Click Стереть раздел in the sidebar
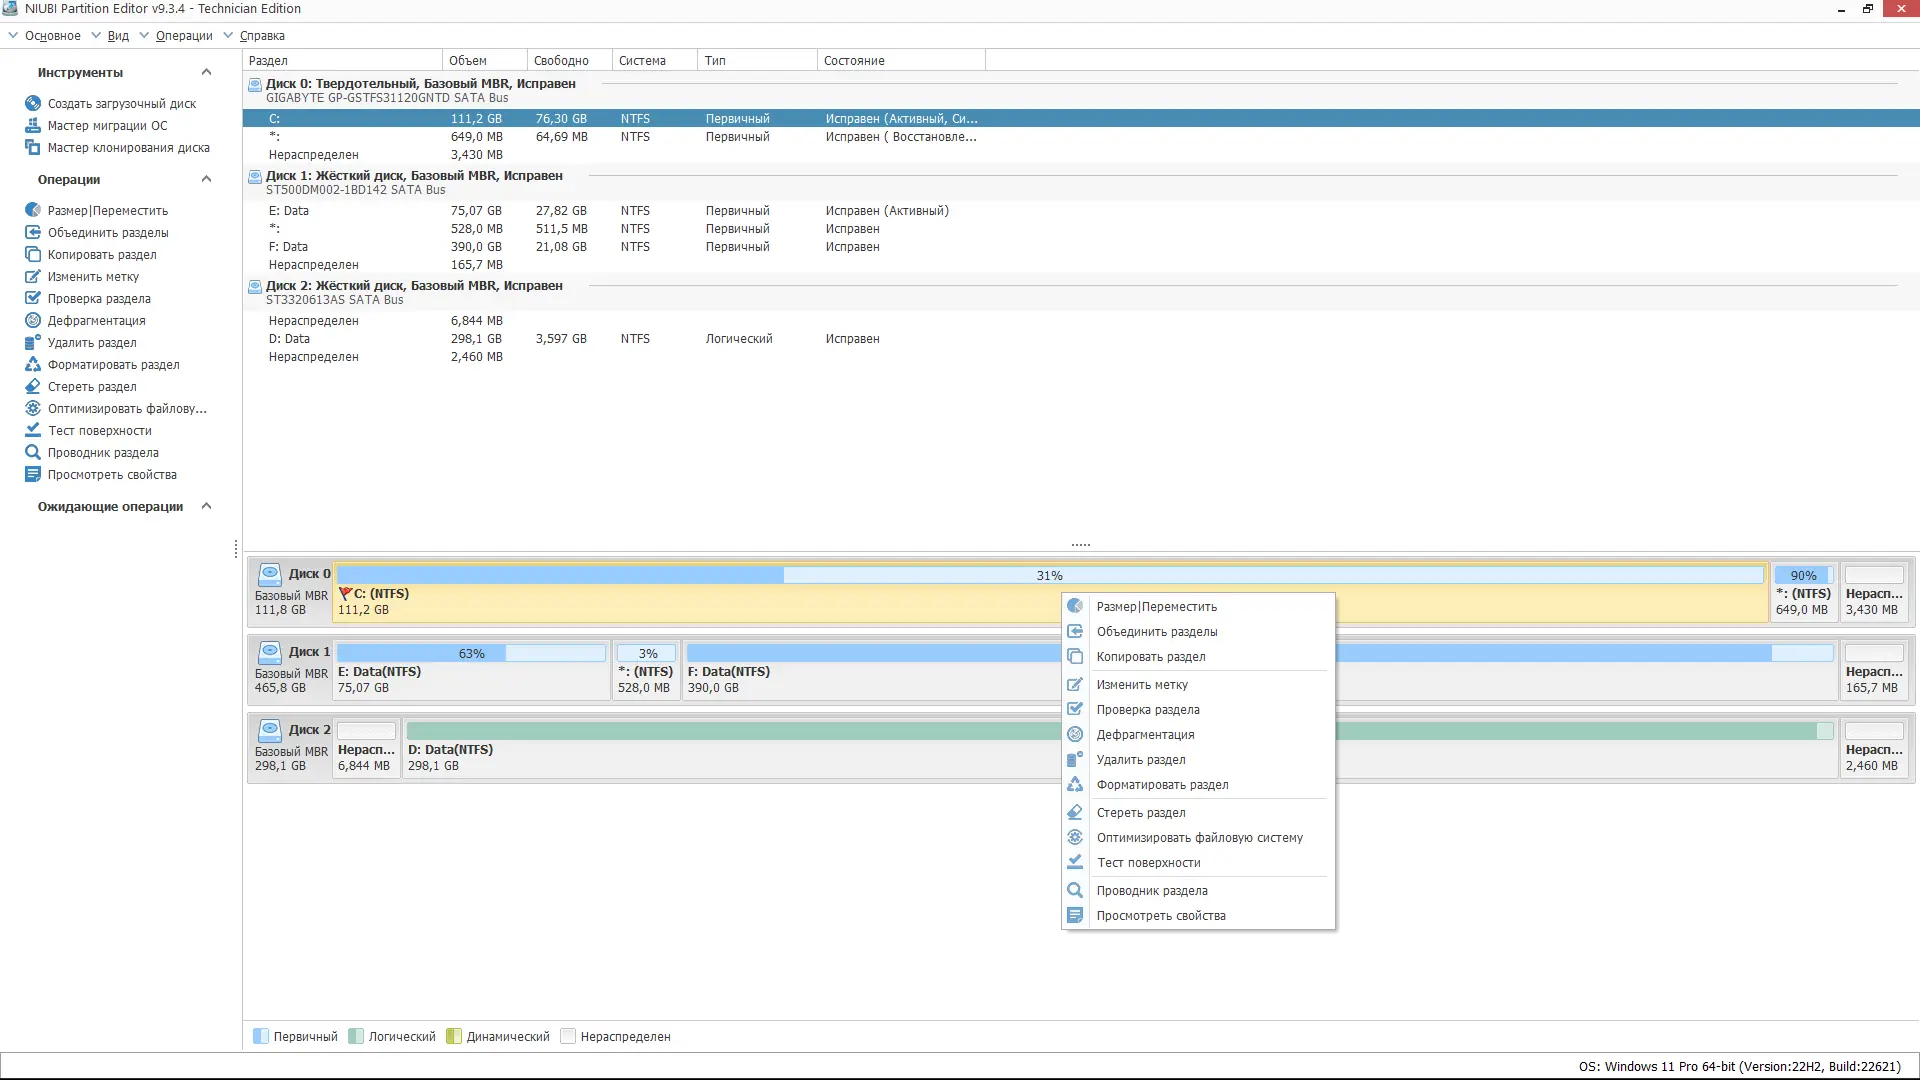This screenshot has width=1920, height=1080. click(92, 386)
